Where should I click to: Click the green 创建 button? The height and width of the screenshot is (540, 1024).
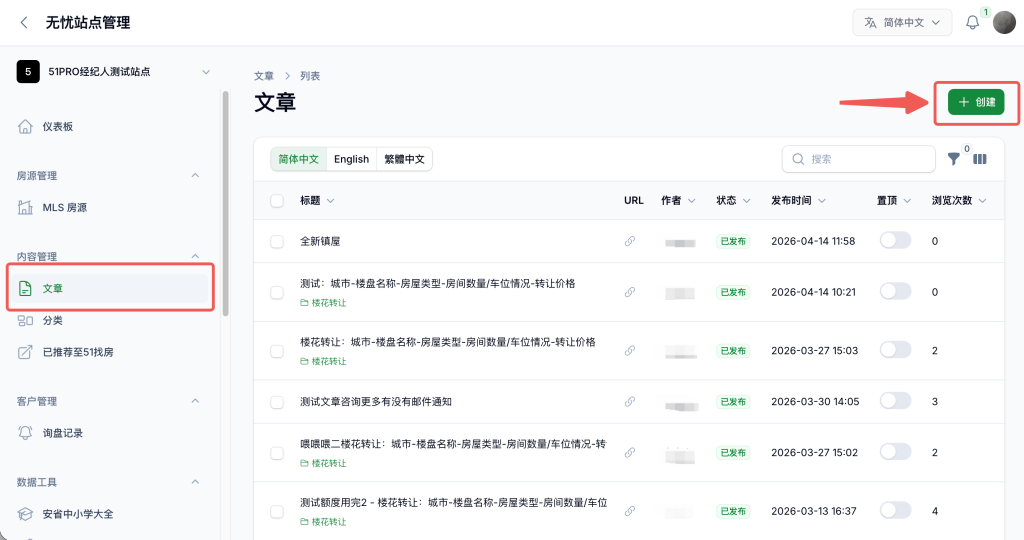pos(976,102)
